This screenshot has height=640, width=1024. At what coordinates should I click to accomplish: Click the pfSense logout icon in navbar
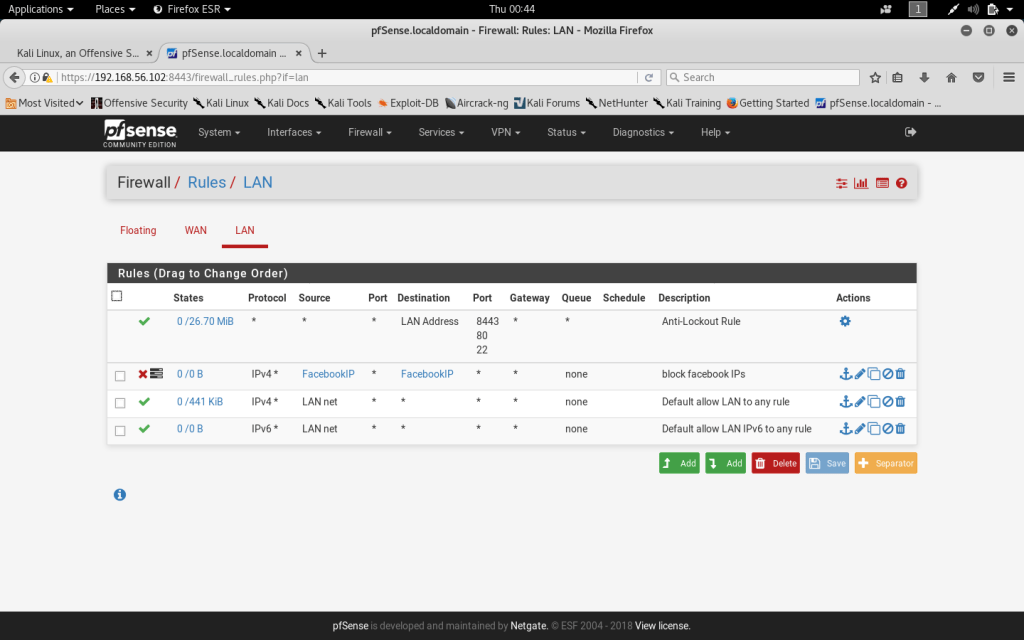coord(910,132)
